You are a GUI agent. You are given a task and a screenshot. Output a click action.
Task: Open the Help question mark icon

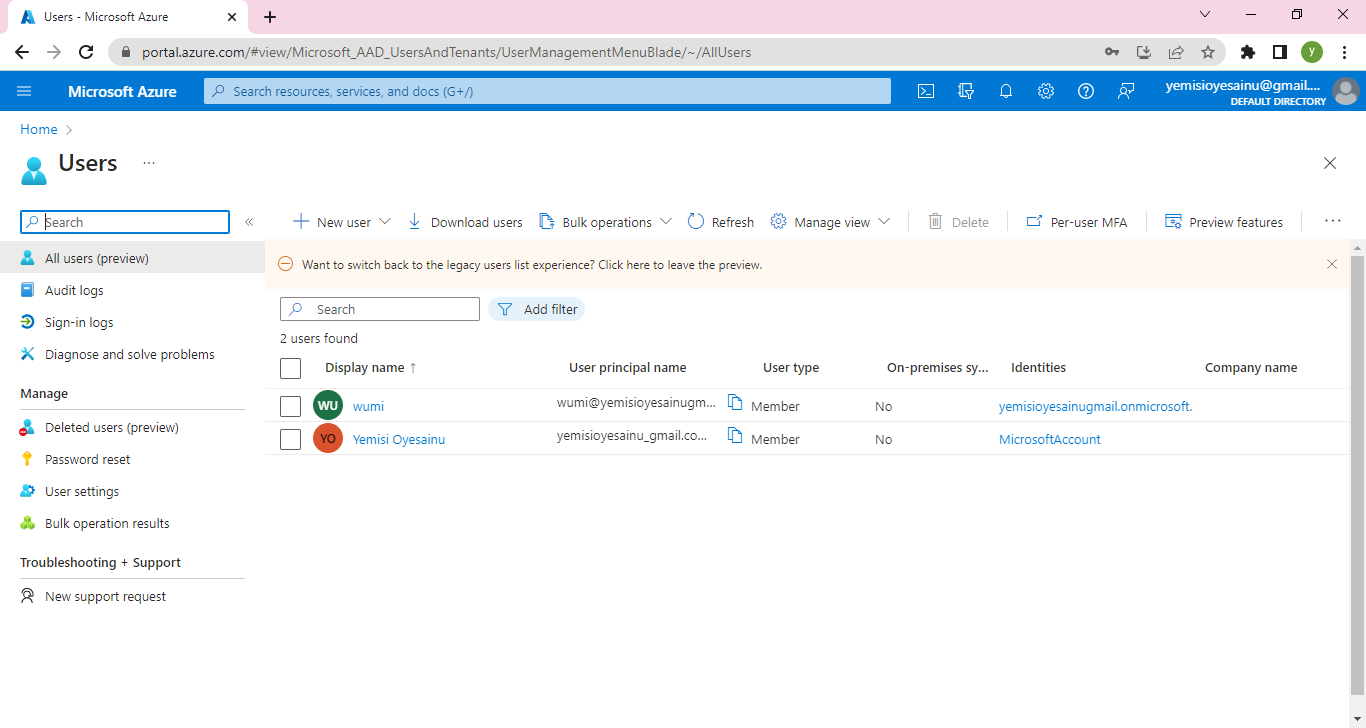click(x=1086, y=91)
